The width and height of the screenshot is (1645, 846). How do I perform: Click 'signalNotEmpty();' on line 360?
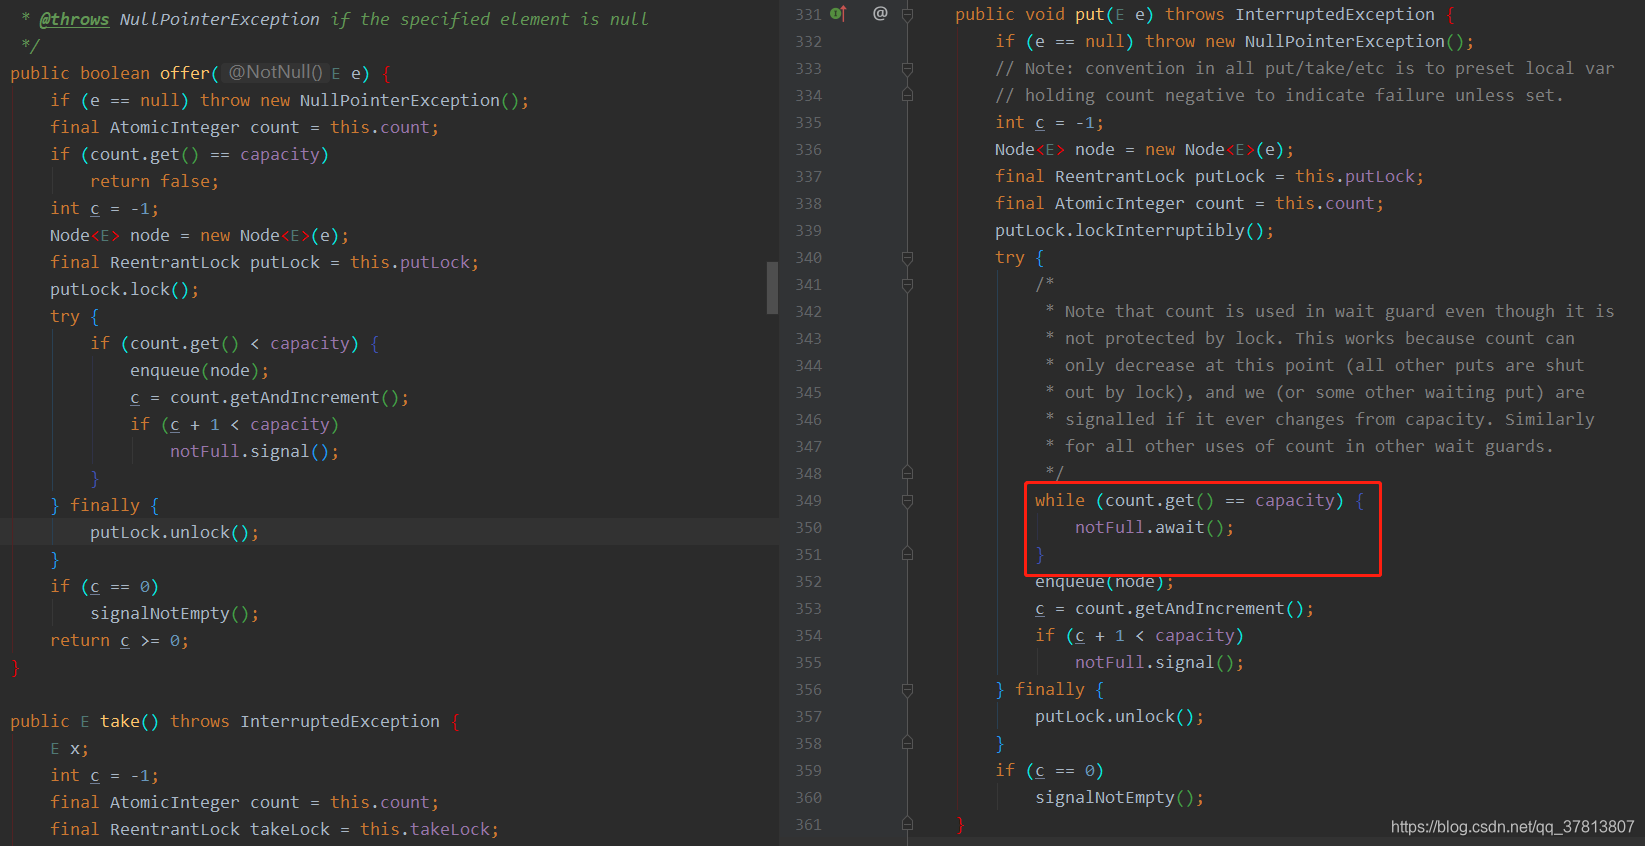coord(1119,797)
